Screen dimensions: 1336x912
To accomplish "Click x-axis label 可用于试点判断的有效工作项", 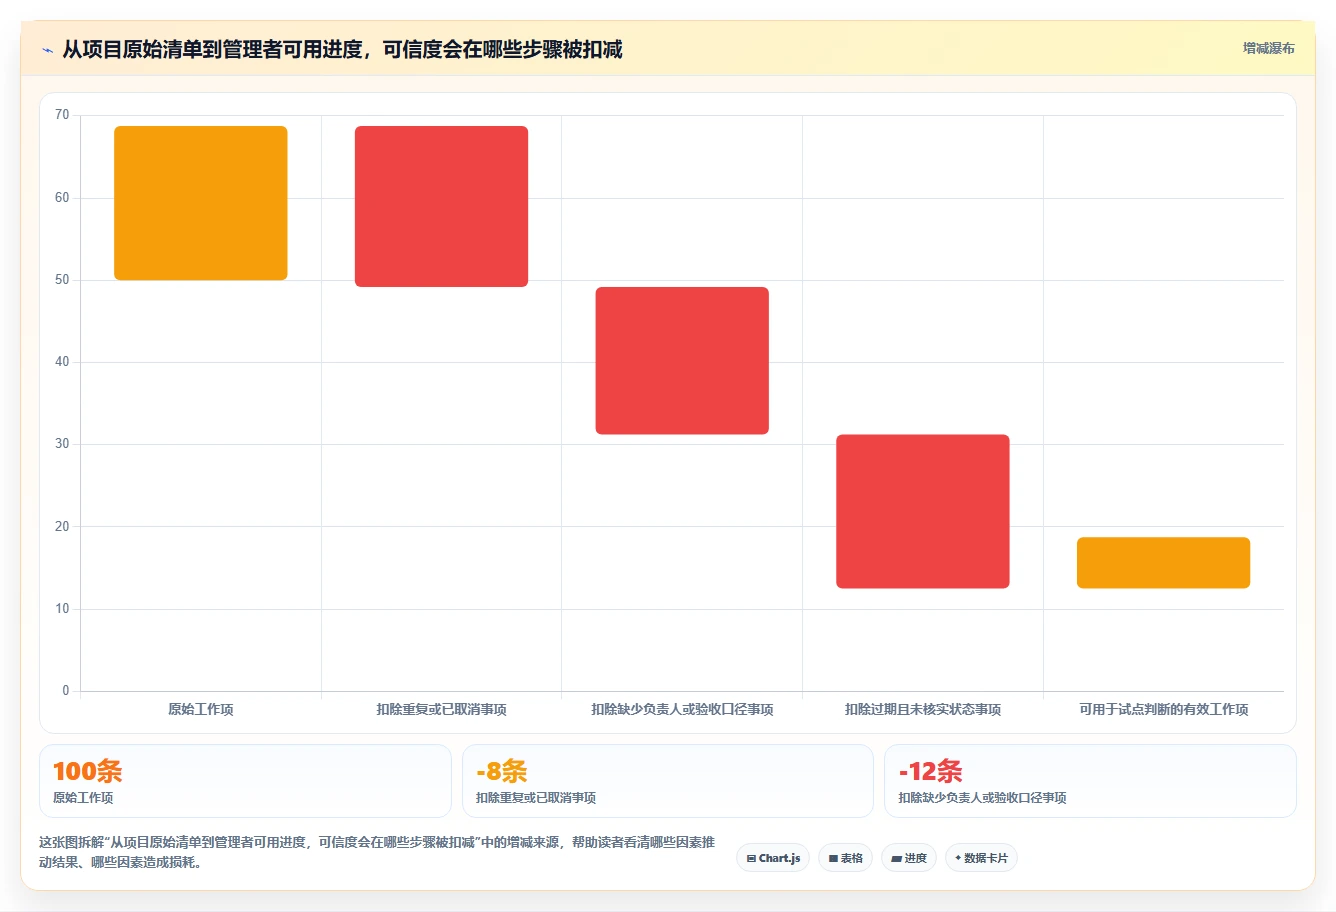I will [1163, 709].
